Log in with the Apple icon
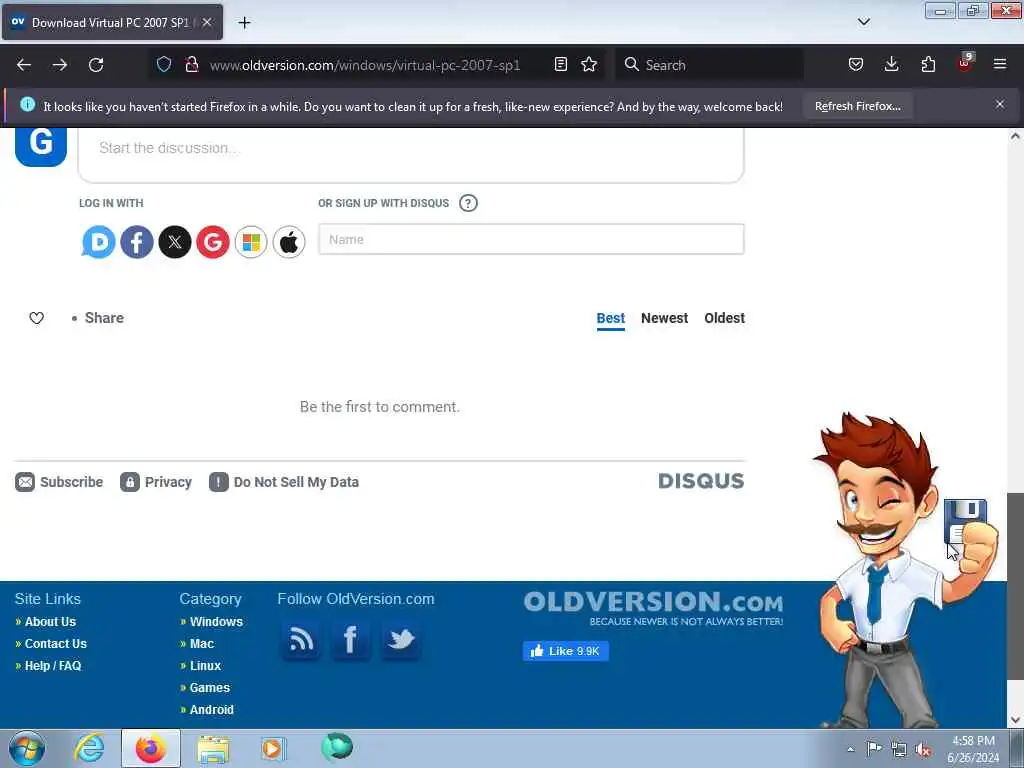This screenshot has width=1024, height=768. [x=289, y=242]
